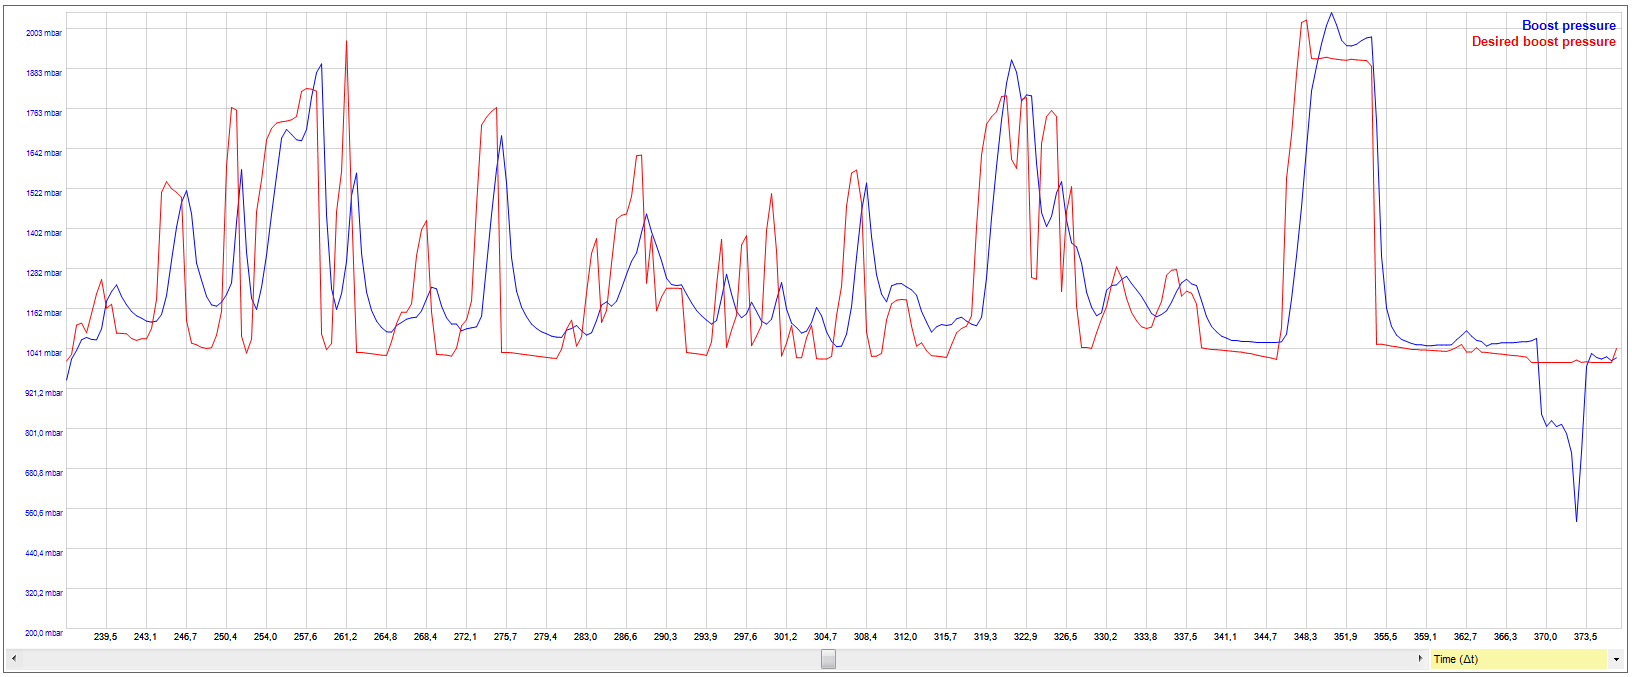Image resolution: width=1632 pixels, height=677 pixels.
Task: Click scrollbar track left of the thumb
Action: pos(400,659)
